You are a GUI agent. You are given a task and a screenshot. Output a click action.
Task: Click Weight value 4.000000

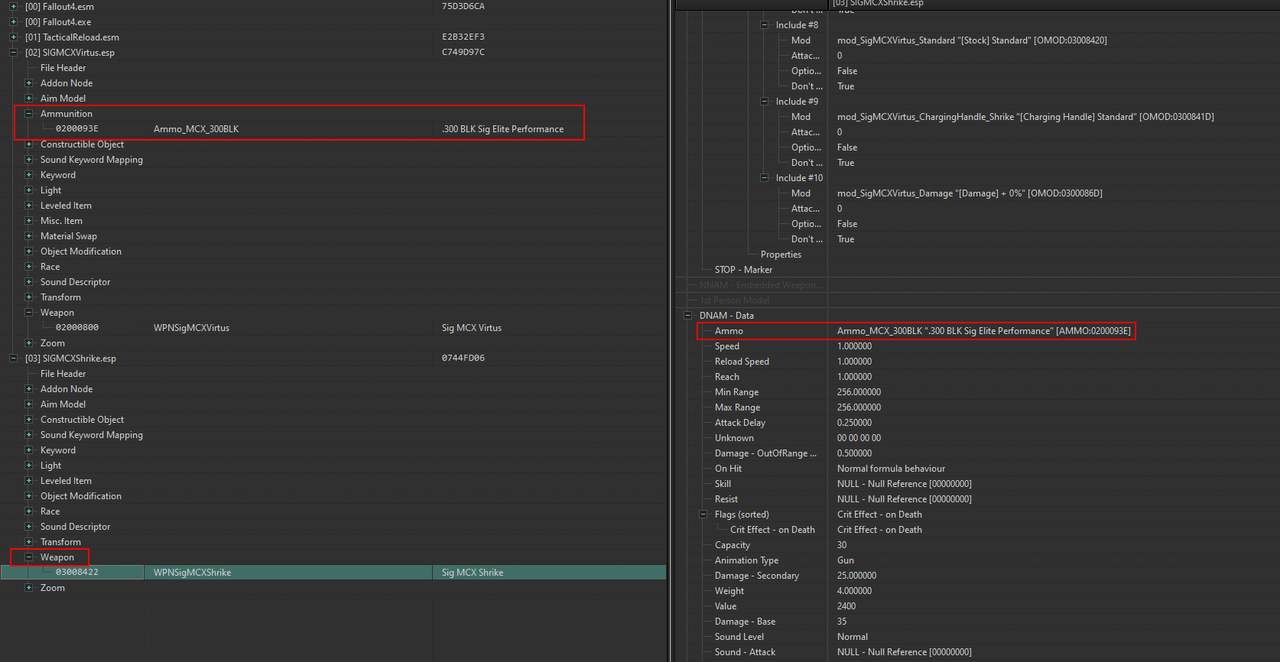point(854,591)
